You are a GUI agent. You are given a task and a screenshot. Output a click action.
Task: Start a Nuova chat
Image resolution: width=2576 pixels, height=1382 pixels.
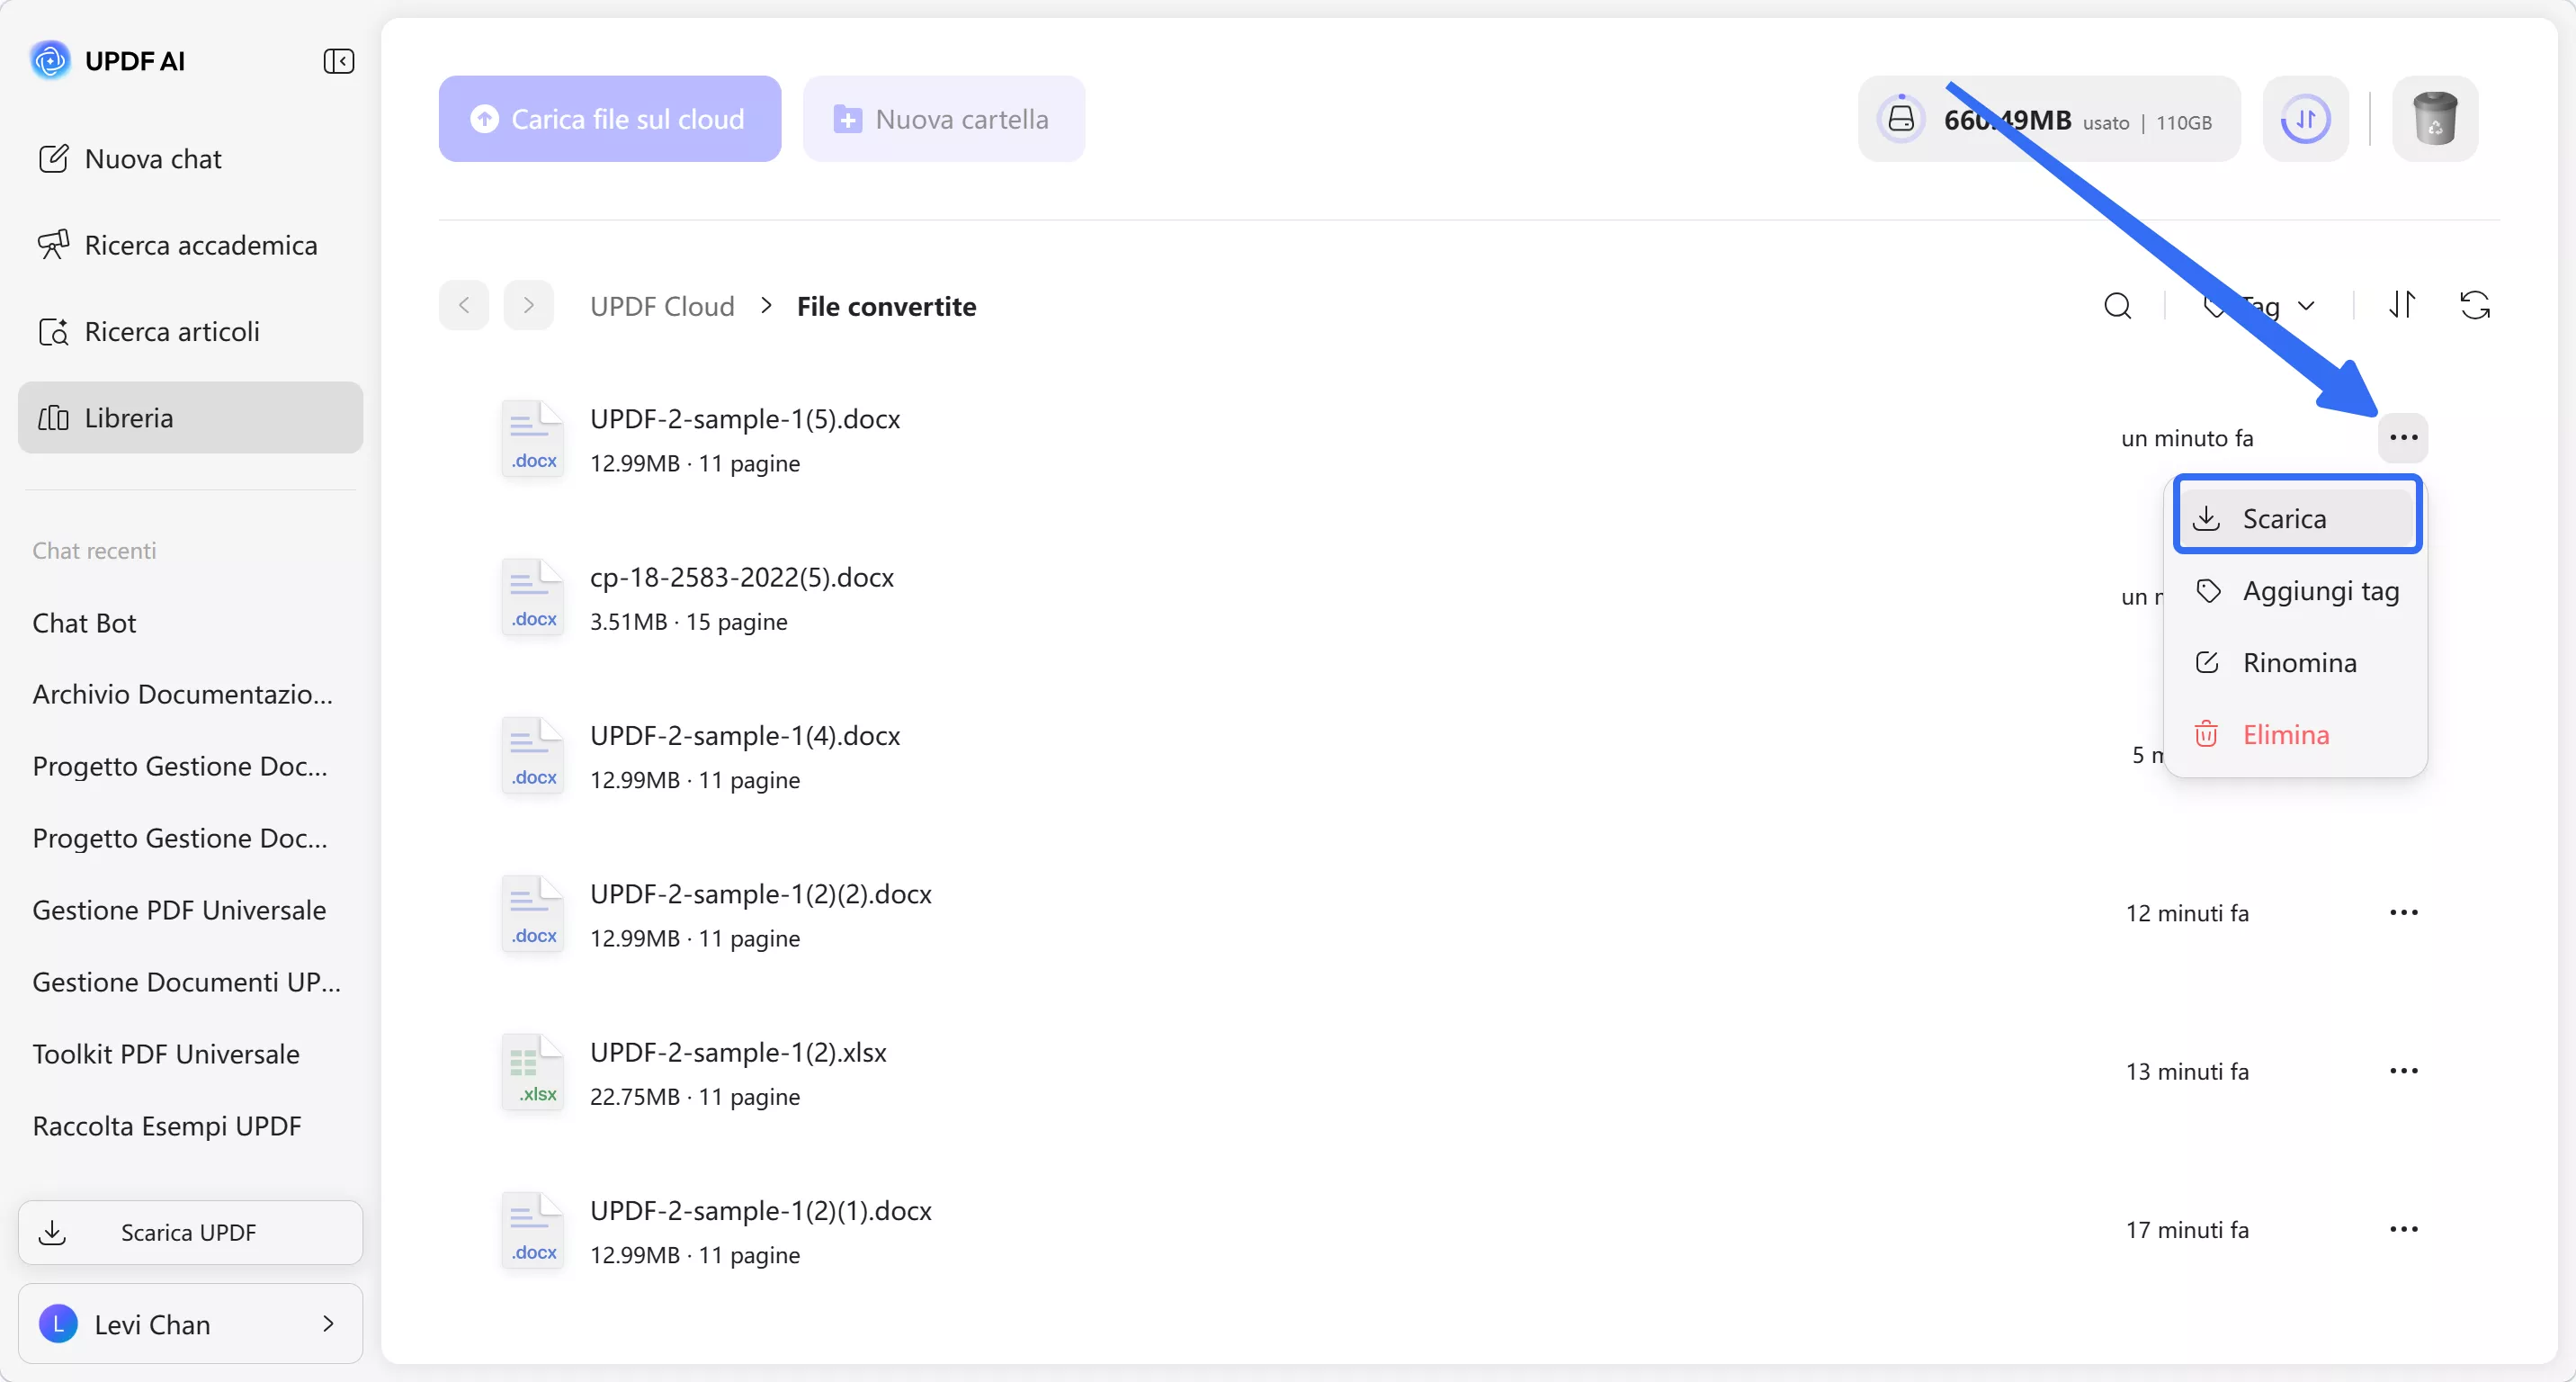click(x=151, y=158)
